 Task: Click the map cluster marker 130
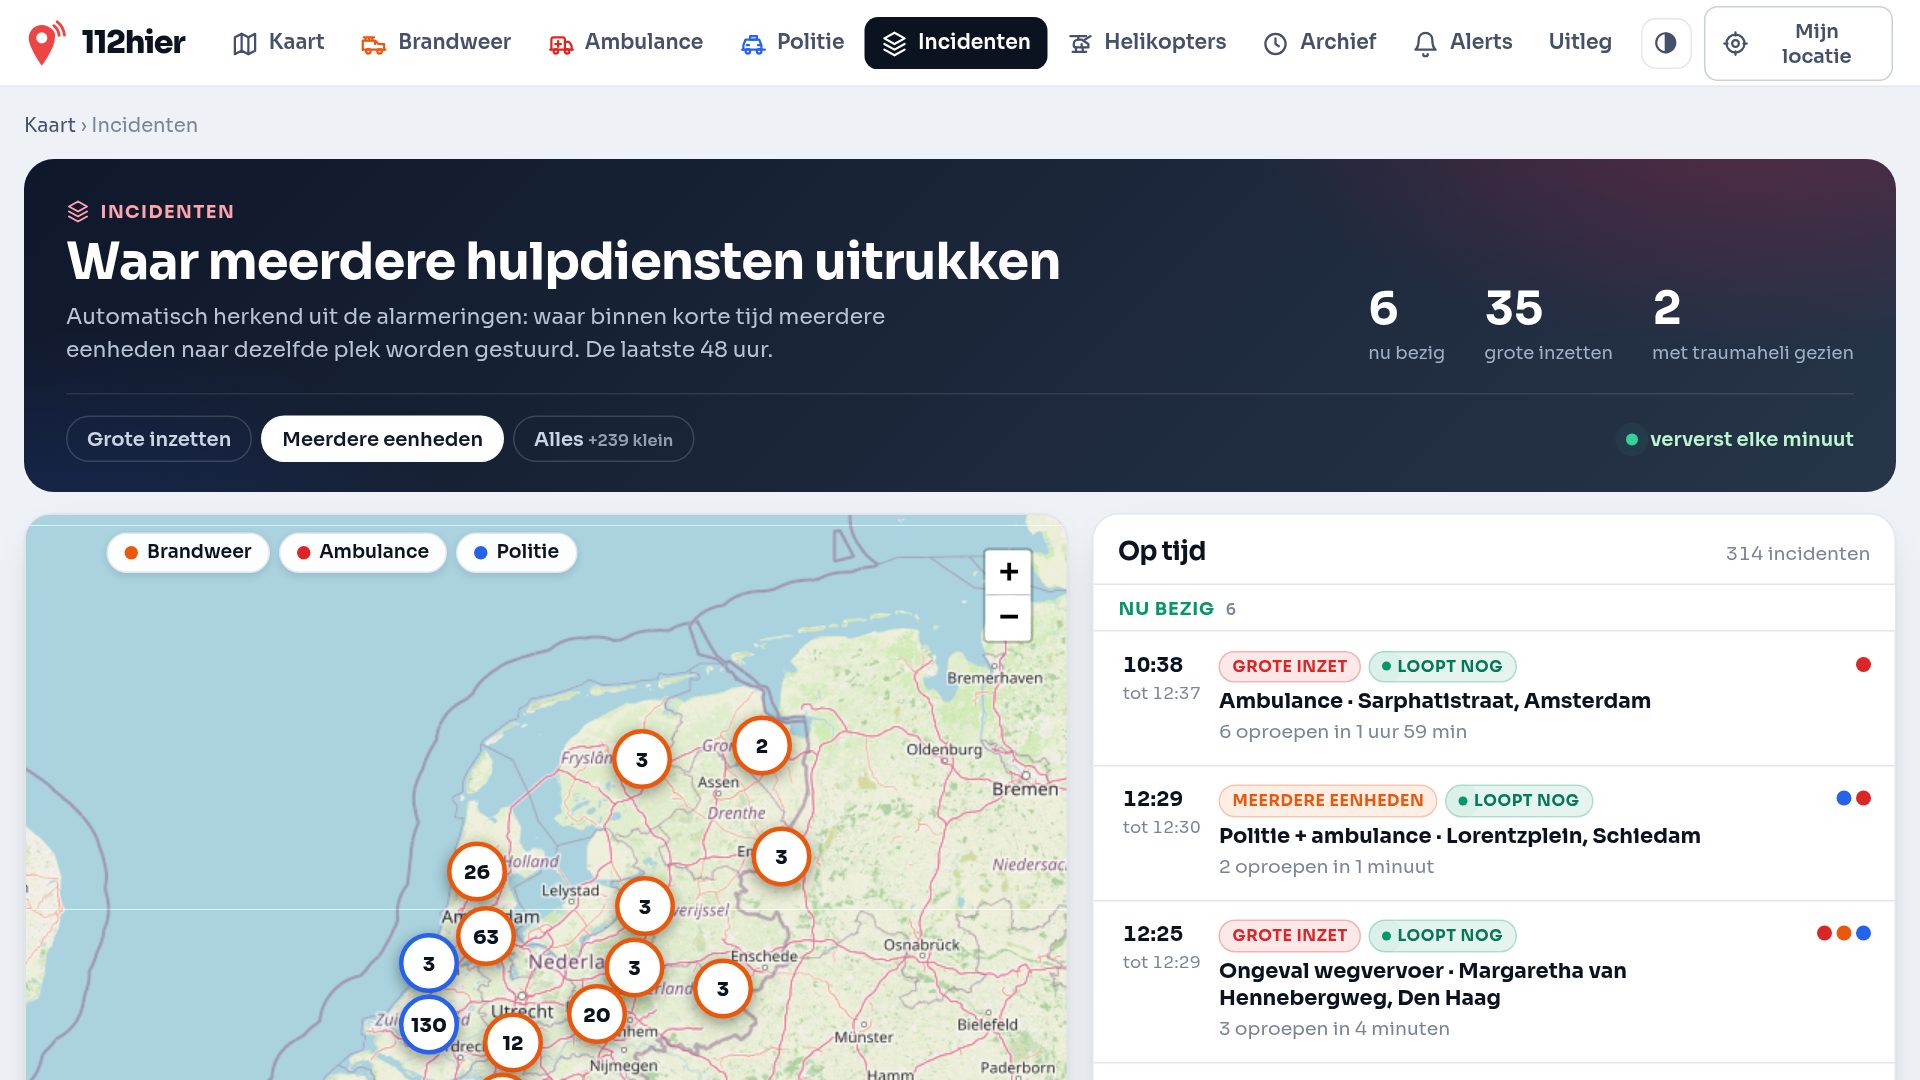coord(429,1024)
